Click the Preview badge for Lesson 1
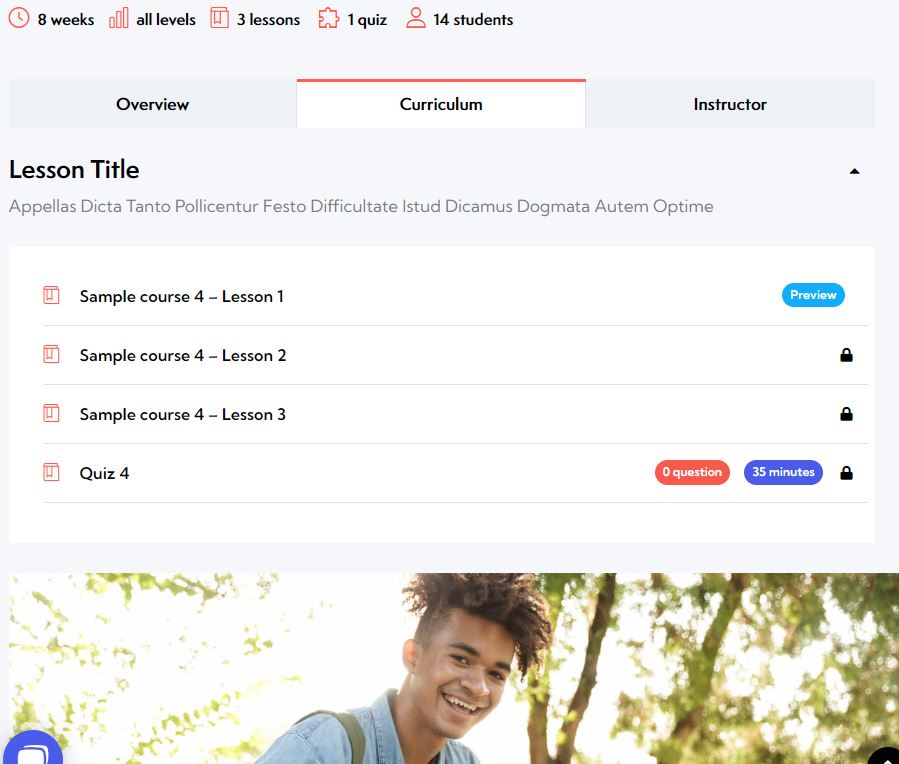 coord(813,295)
